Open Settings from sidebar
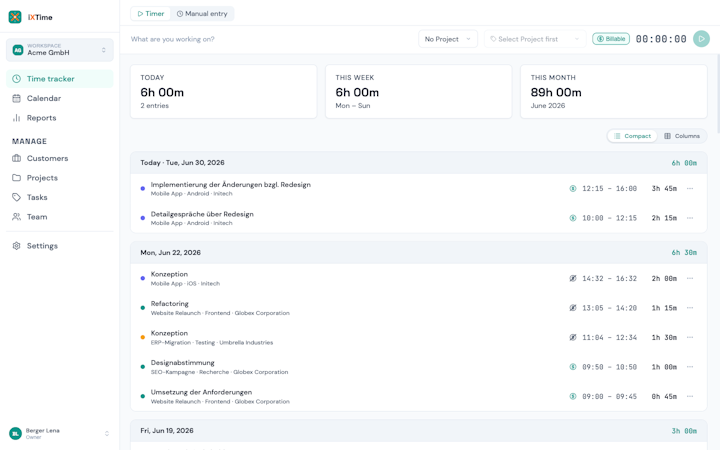The image size is (720, 450). pyautogui.click(x=60, y=246)
